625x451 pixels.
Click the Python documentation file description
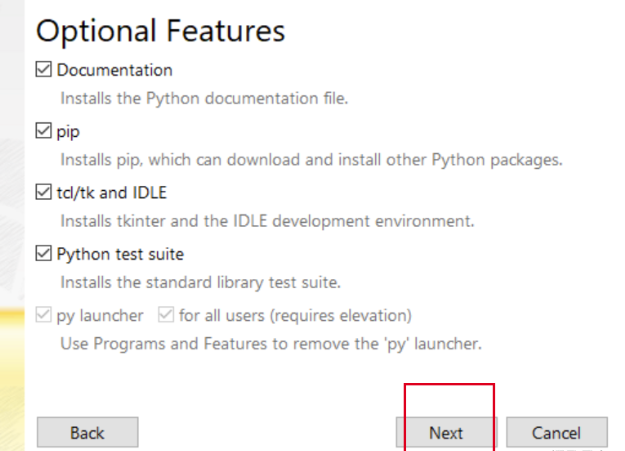204,99
